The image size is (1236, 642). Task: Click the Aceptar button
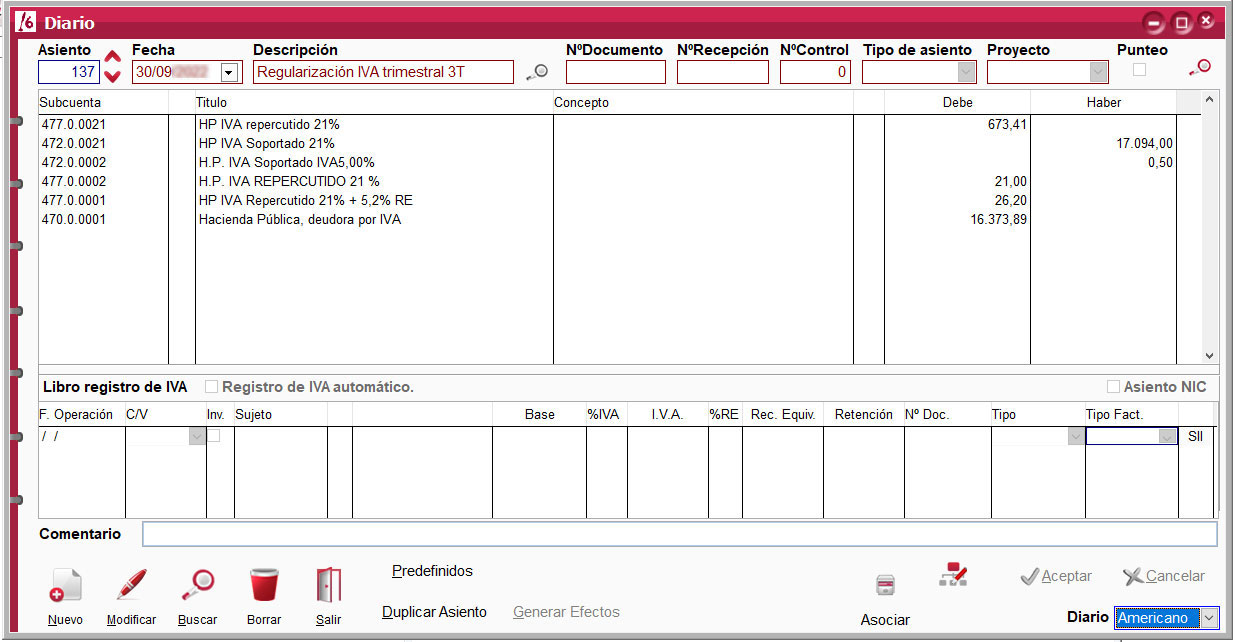(x=1056, y=577)
